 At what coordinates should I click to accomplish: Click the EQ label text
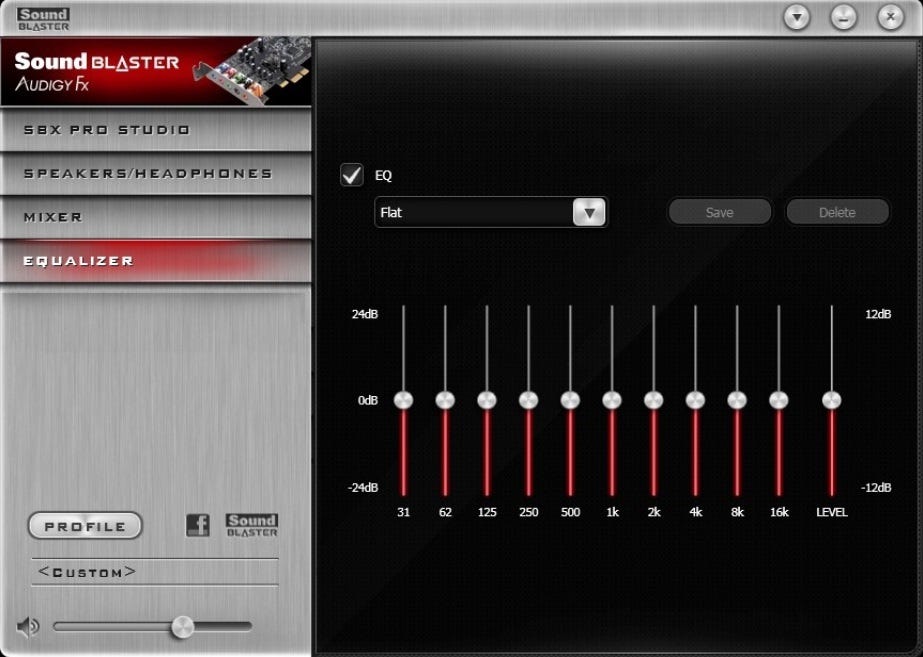(383, 175)
